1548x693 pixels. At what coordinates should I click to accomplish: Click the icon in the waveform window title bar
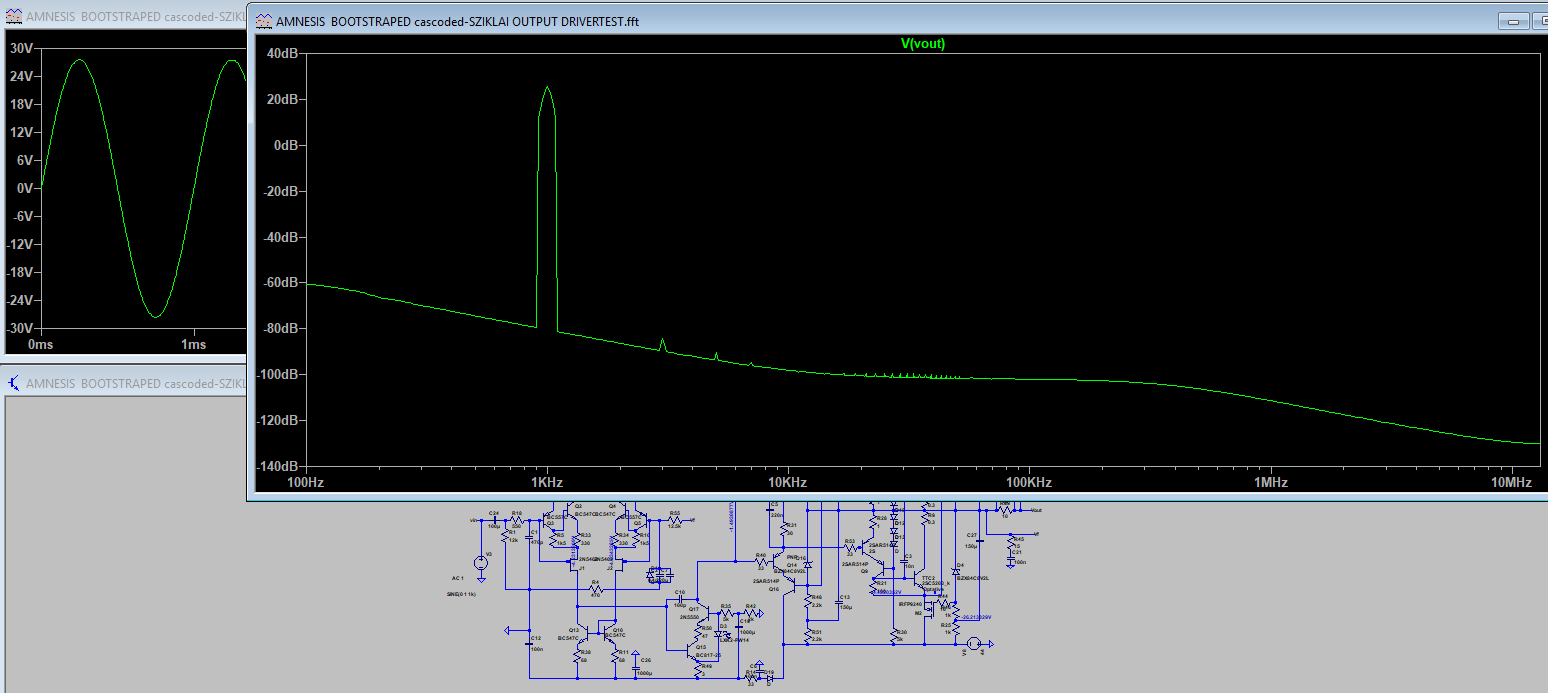13,17
